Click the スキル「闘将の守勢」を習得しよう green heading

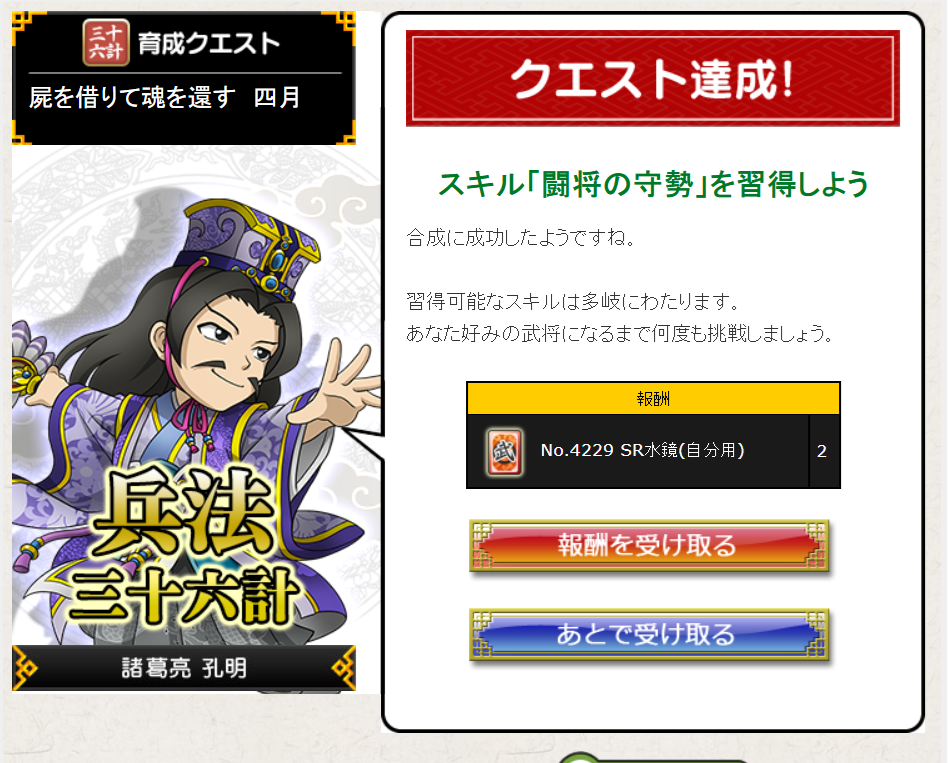(x=653, y=184)
